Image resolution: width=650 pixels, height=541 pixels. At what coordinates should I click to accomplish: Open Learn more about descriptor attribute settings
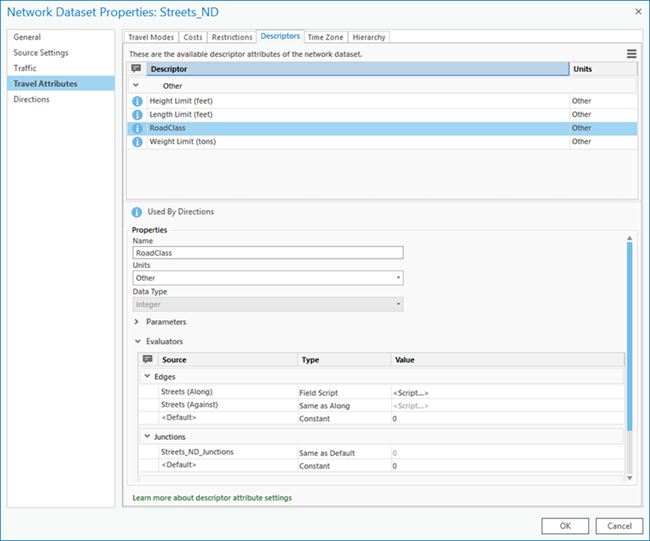coord(212,497)
